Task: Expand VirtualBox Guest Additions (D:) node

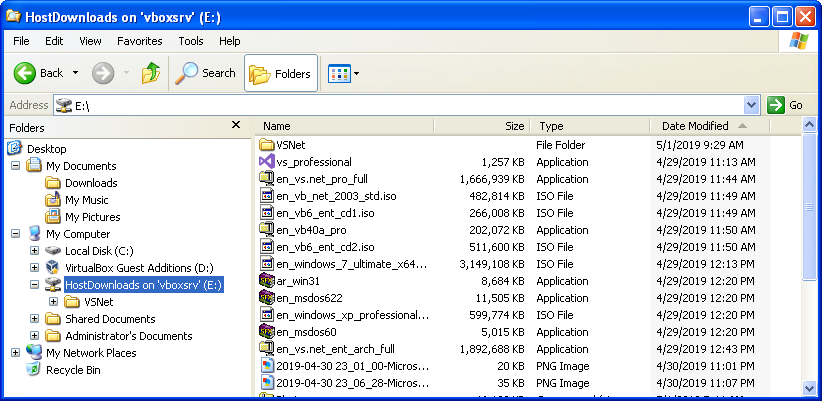Action: (x=35, y=268)
